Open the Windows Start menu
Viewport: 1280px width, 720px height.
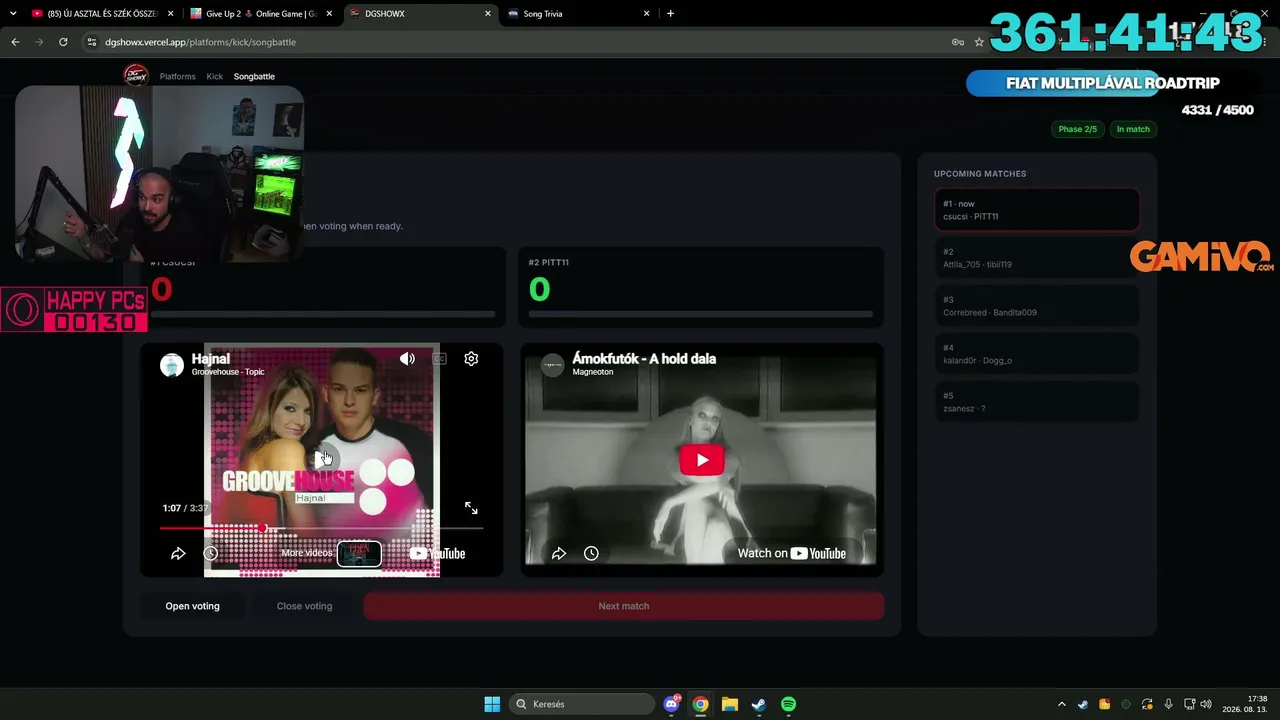point(492,704)
